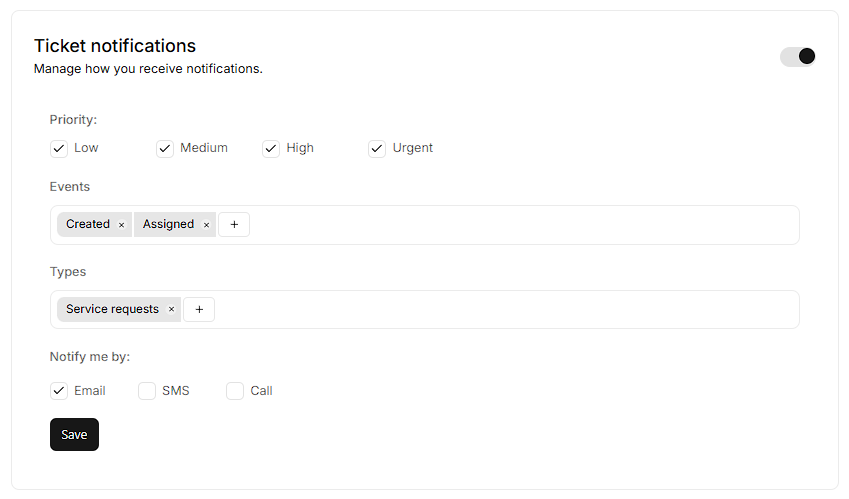Click inside the Types input field
The width and height of the screenshot is (849, 499).
[x=500, y=310]
